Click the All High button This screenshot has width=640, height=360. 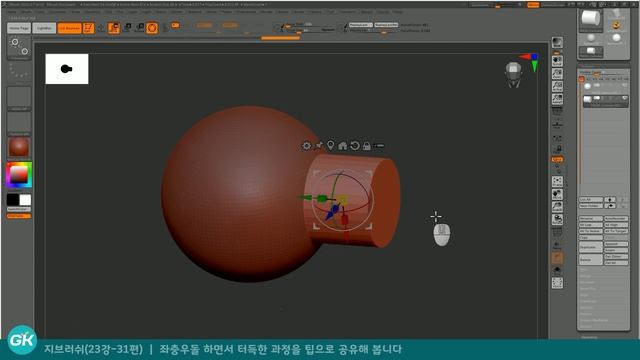616,225
